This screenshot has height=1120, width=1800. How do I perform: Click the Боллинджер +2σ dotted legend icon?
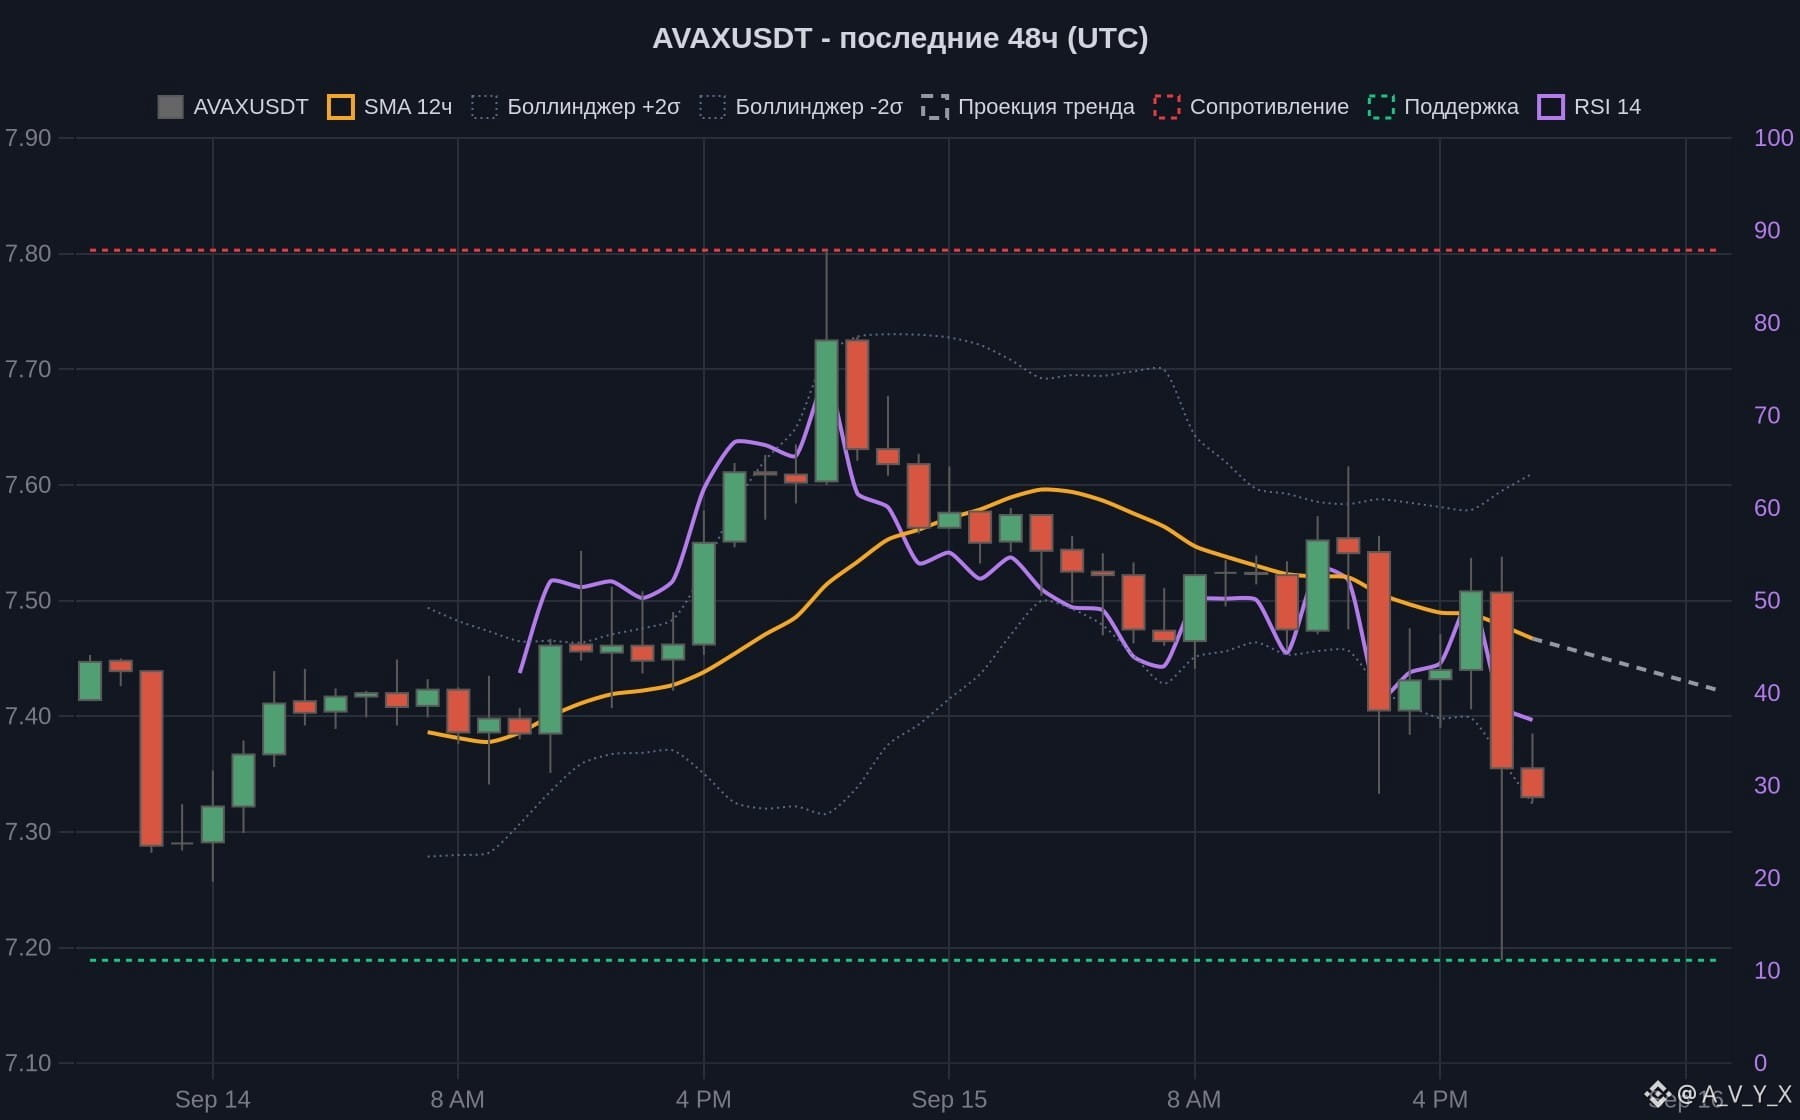pyautogui.click(x=484, y=107)
